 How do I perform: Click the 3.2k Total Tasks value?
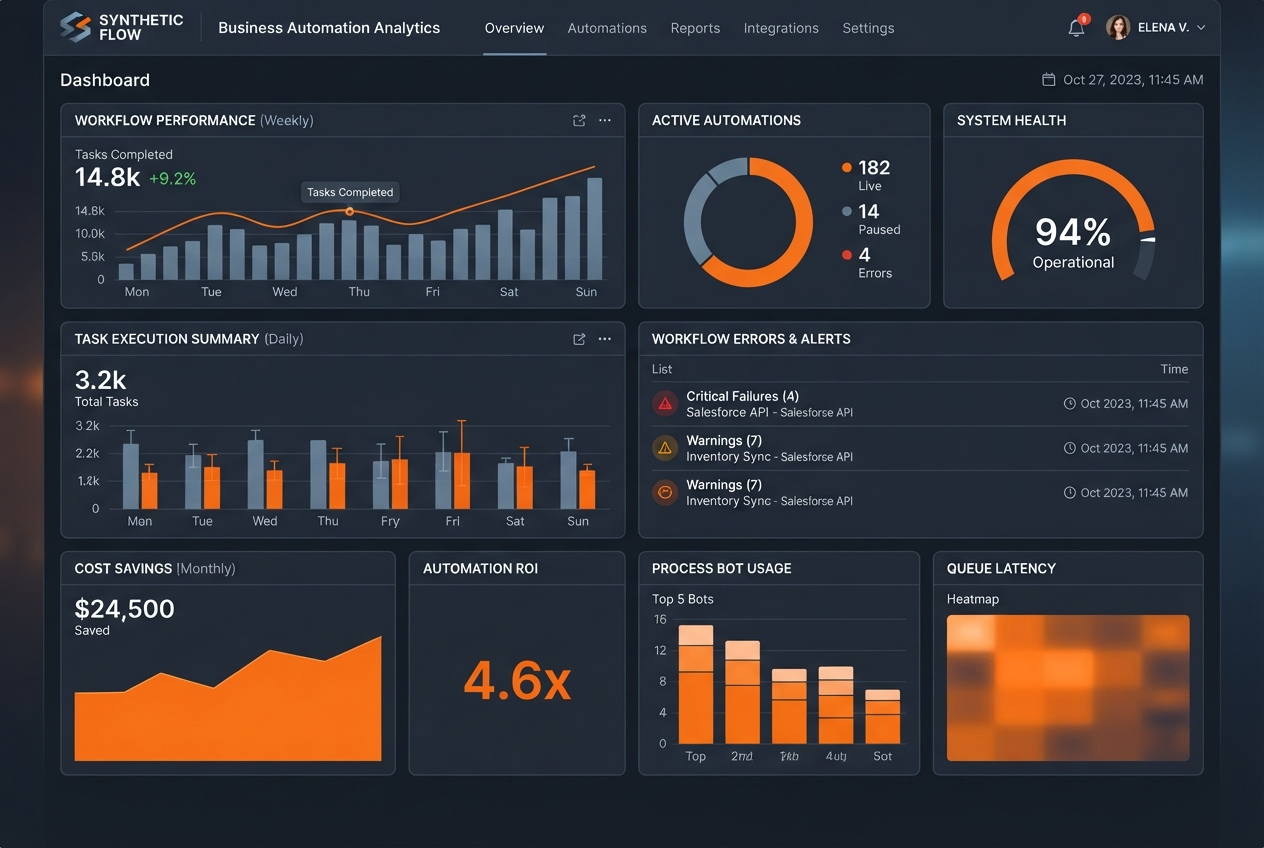100,380
